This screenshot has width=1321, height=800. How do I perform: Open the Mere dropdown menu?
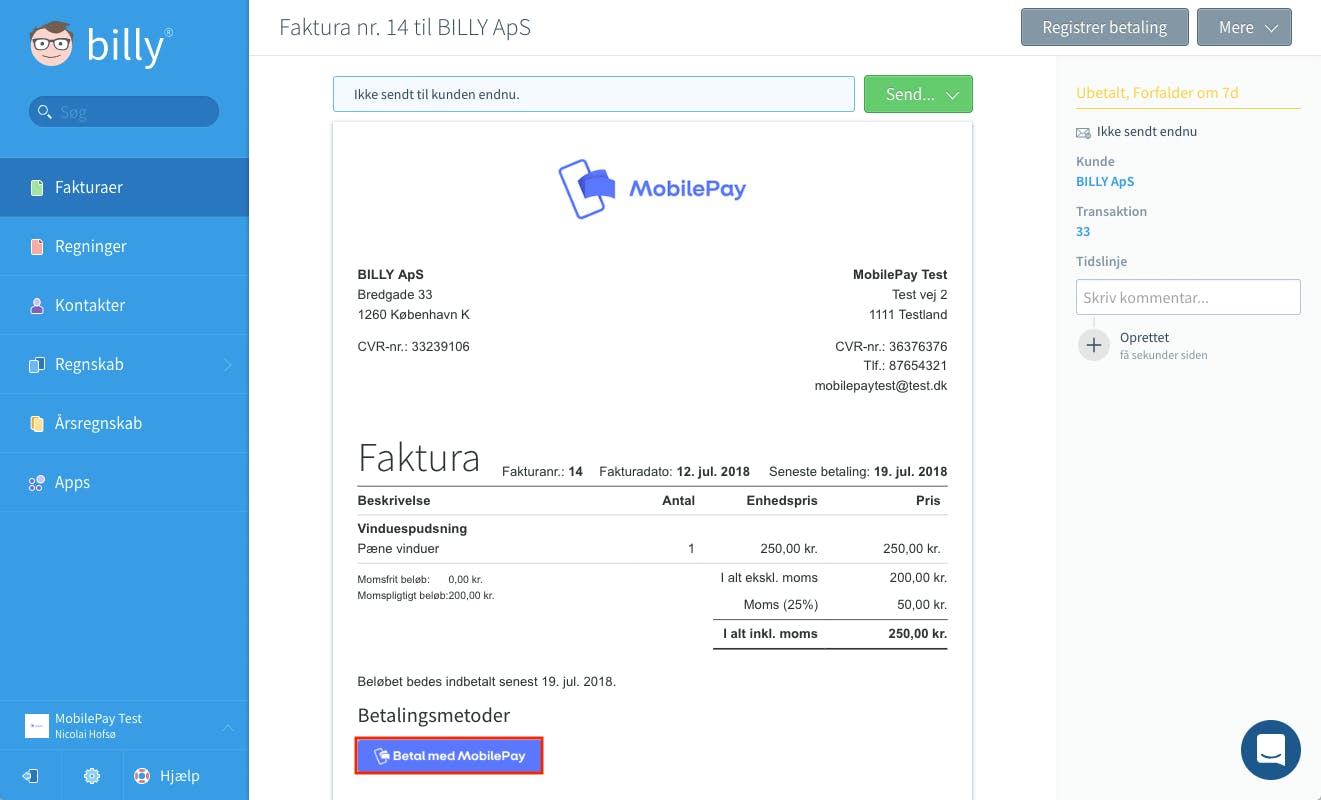[x=1244, y=28]
